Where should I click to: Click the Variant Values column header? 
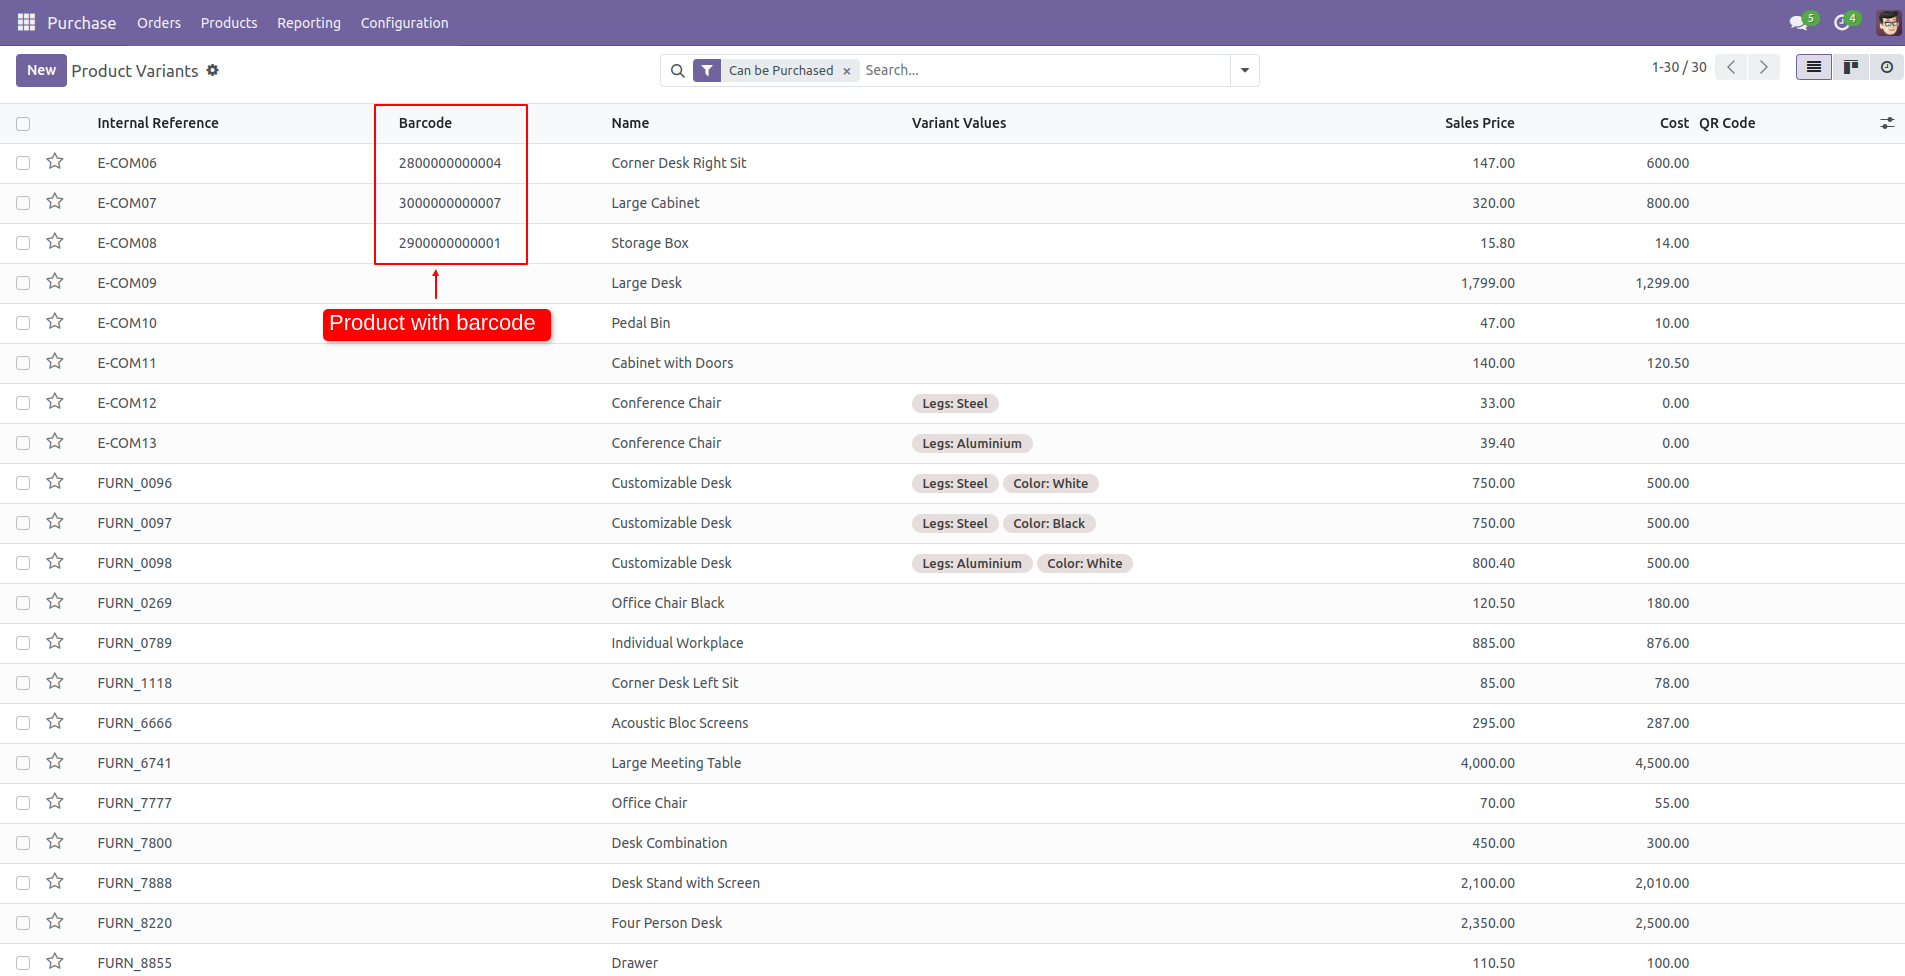point(959,123)
